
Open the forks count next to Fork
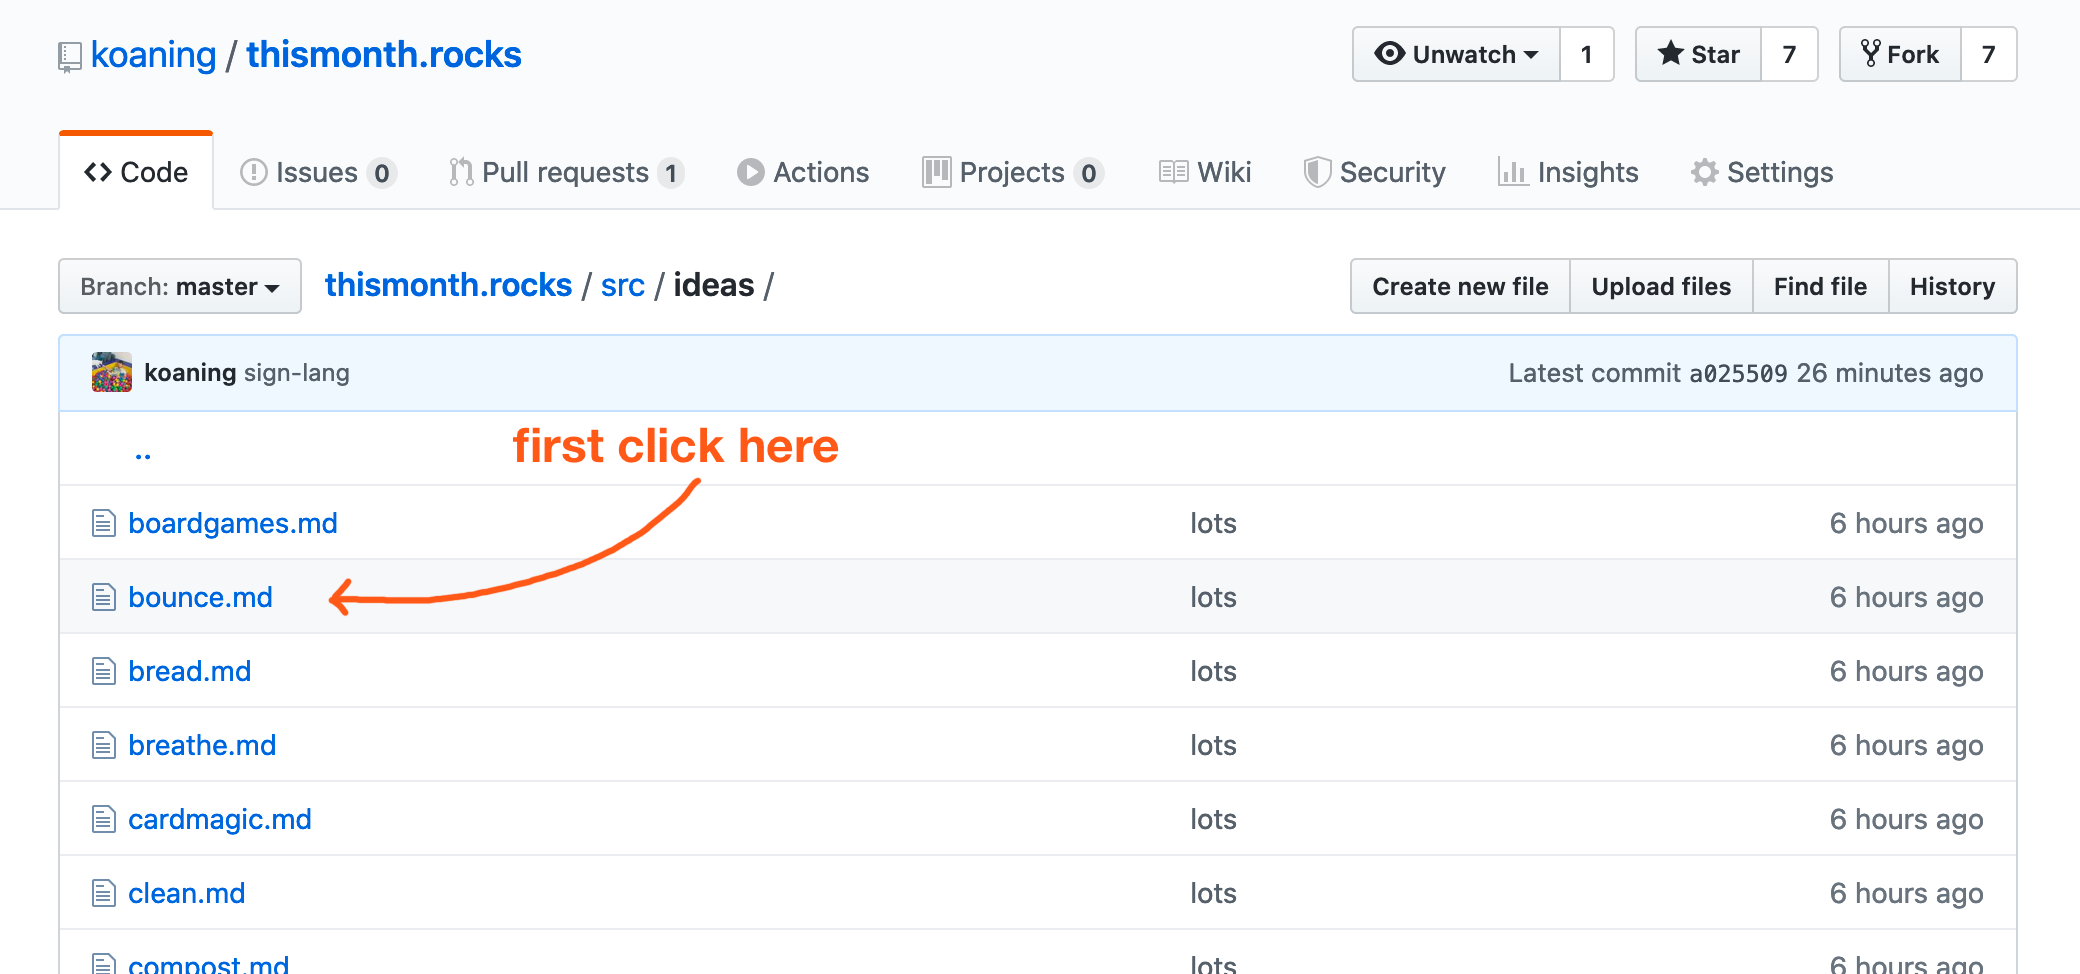click(1988, 54)
